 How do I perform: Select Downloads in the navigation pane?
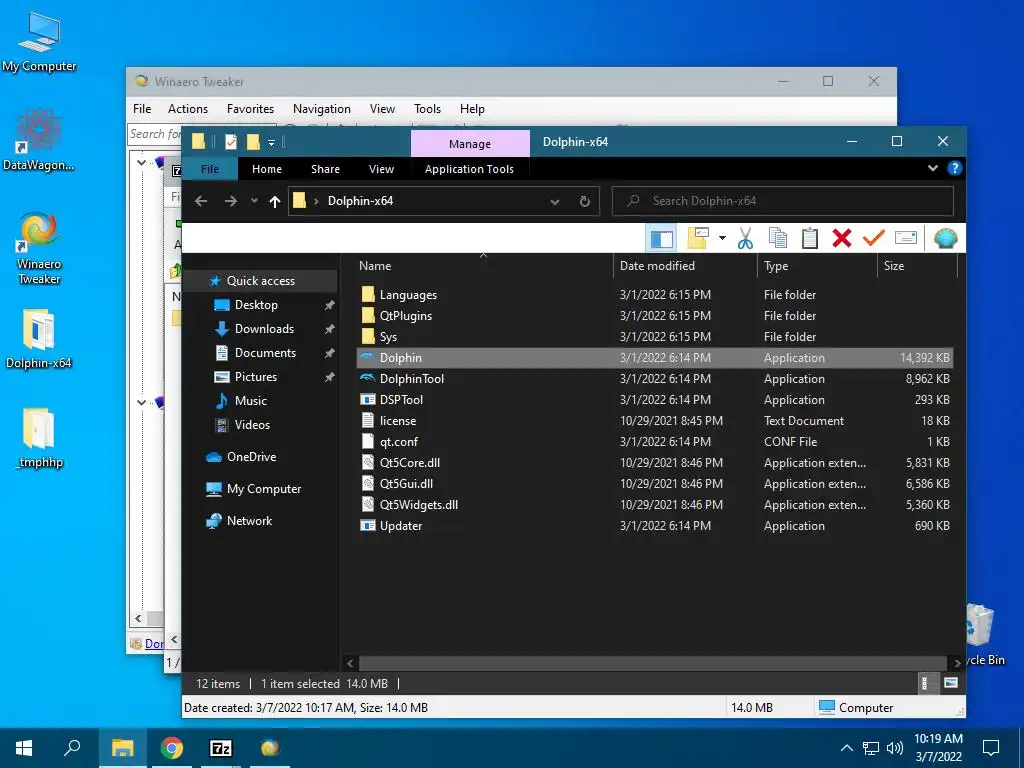[264, 329]
